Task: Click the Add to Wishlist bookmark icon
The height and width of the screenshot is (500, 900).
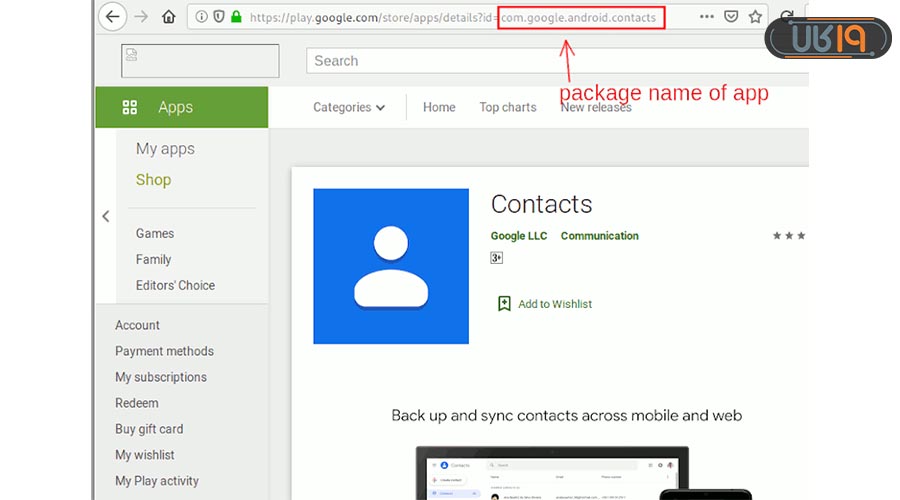Action: tap(505, 303)
